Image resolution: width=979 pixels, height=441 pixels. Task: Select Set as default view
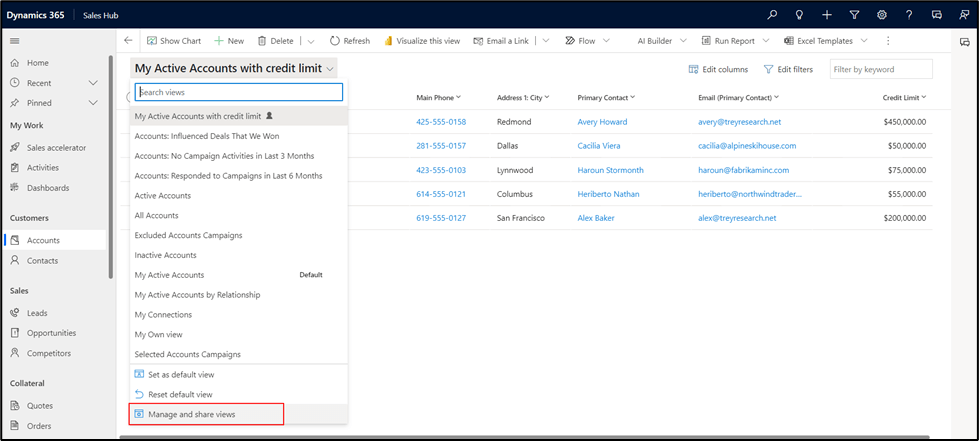click(180, 374)
